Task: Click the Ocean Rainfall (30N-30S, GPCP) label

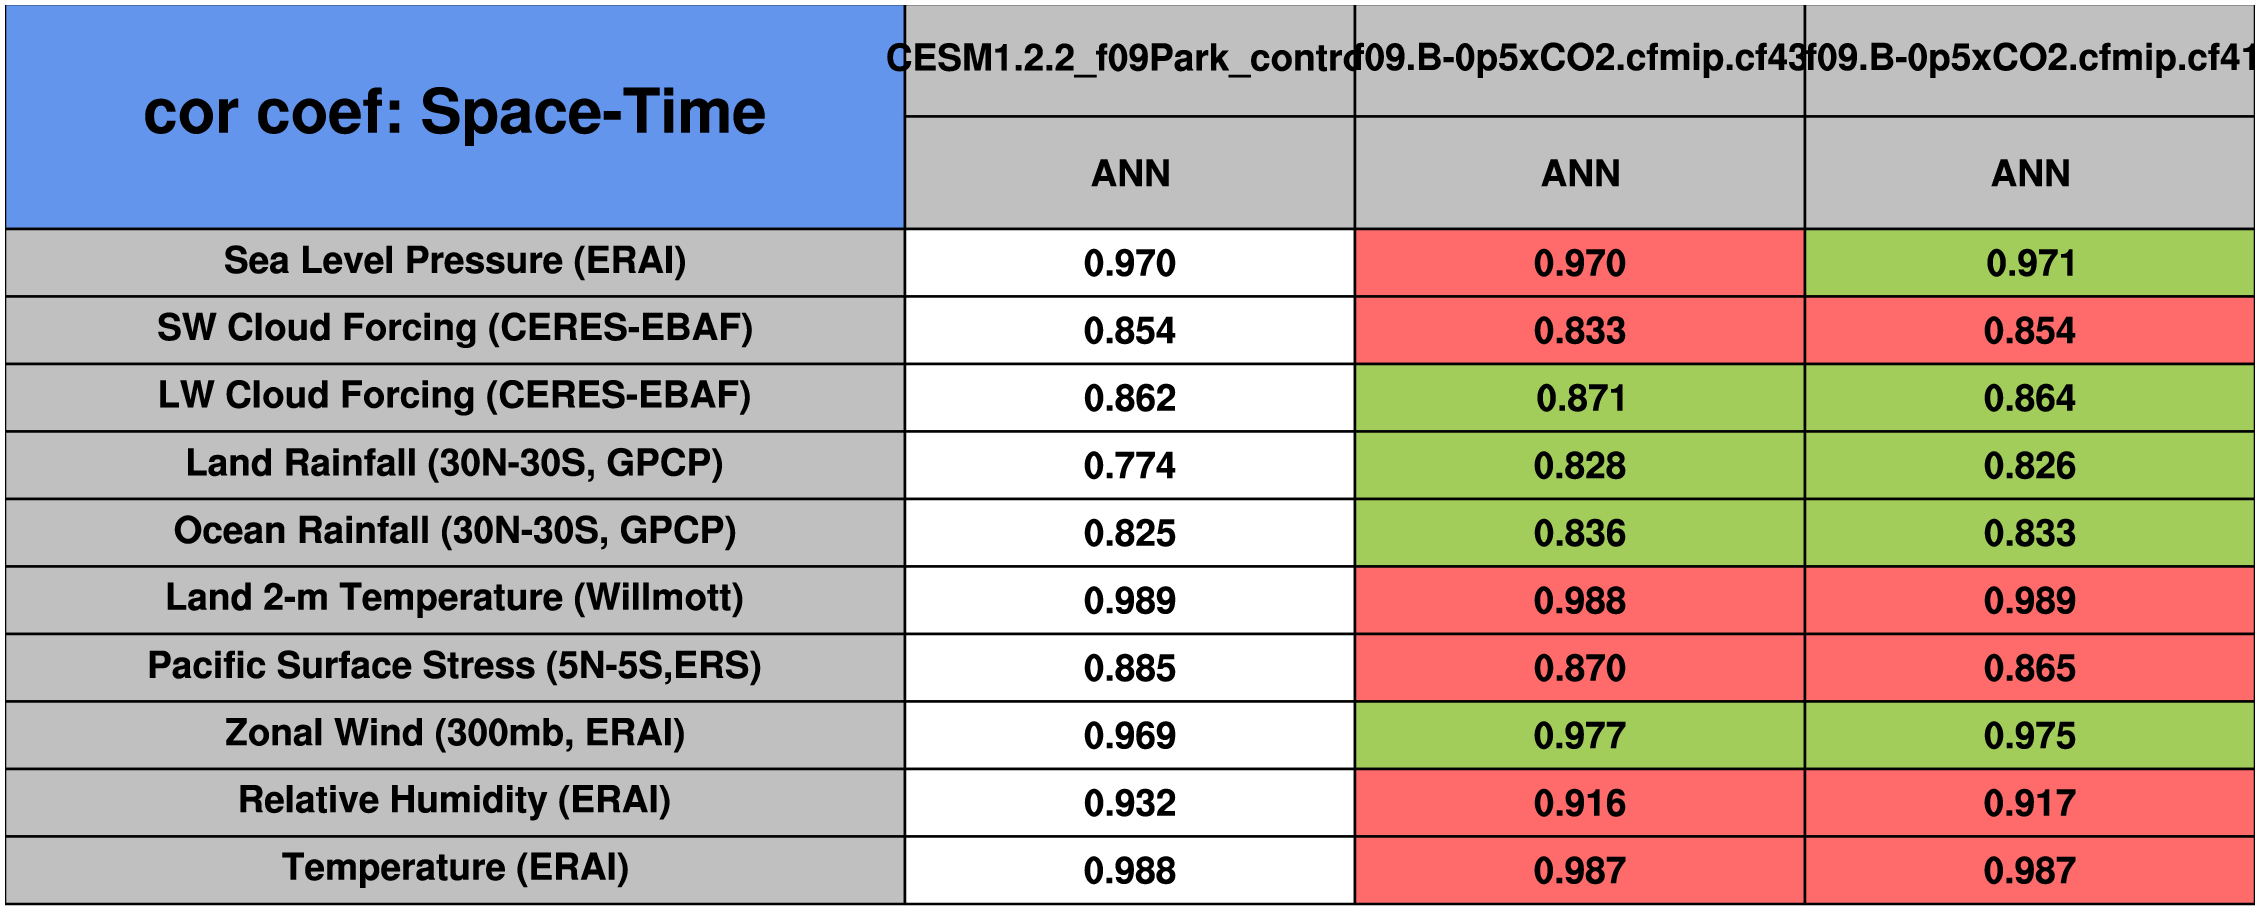Action: (455, 532)
